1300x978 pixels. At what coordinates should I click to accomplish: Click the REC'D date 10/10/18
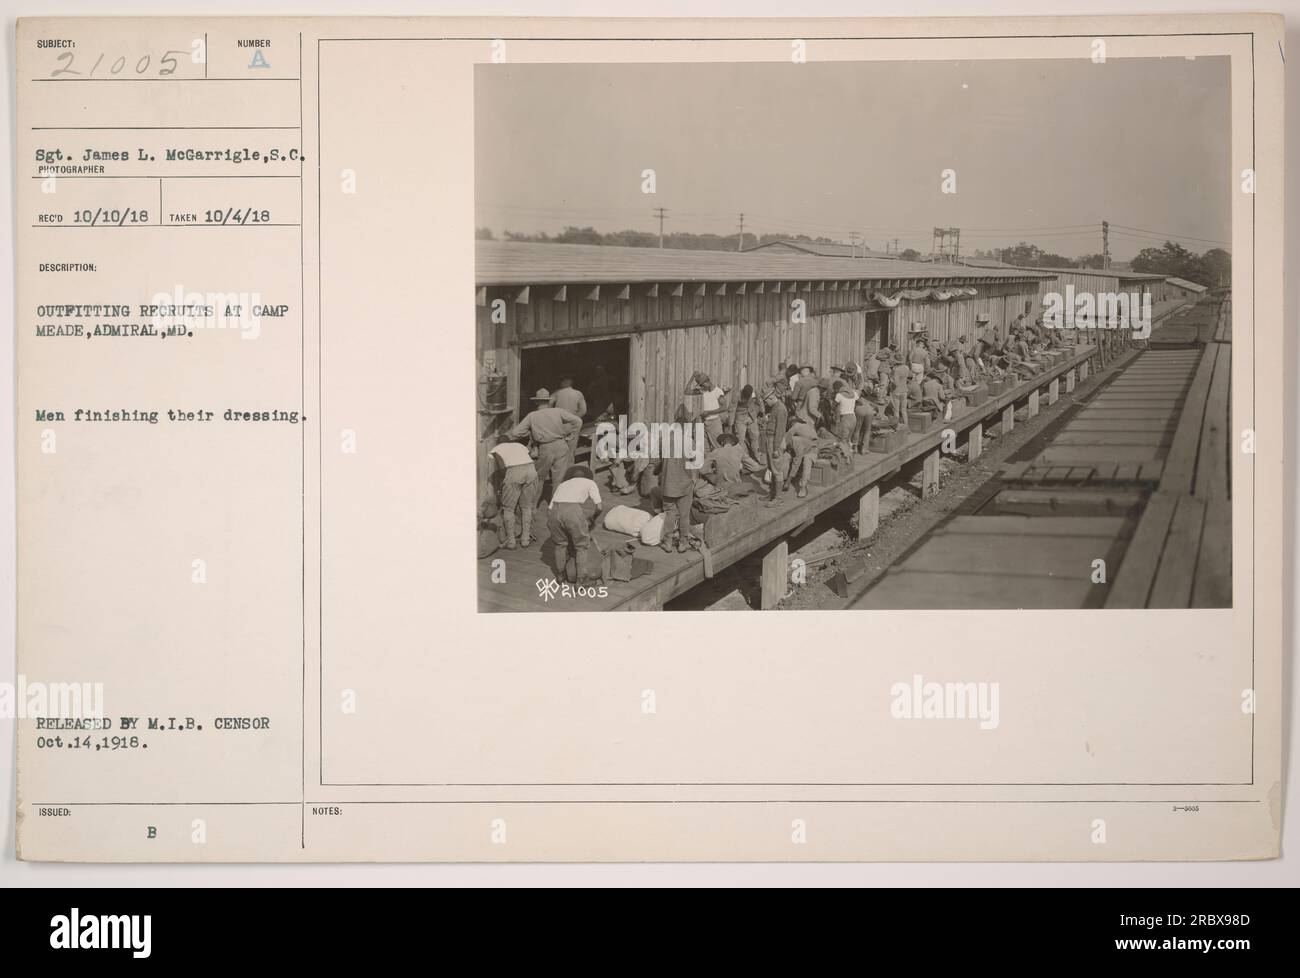pos(111,217)
